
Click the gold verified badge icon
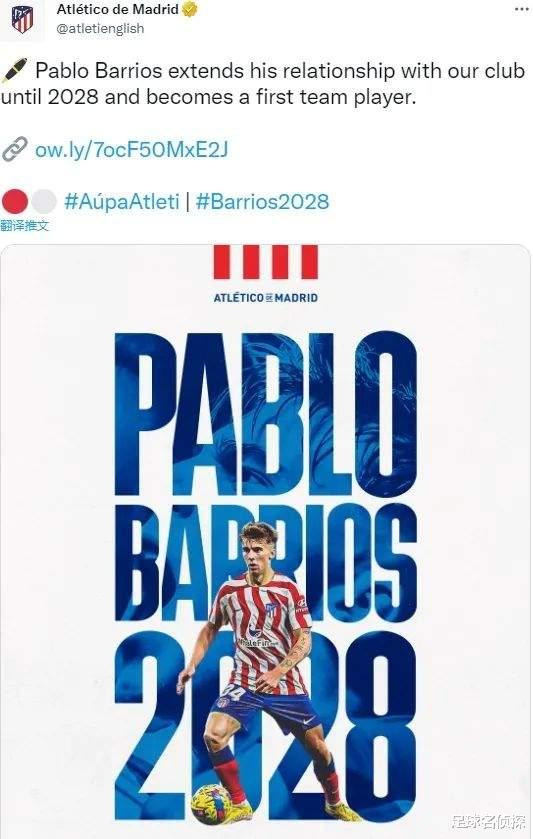pyautogui.click(x=191, y=9)
